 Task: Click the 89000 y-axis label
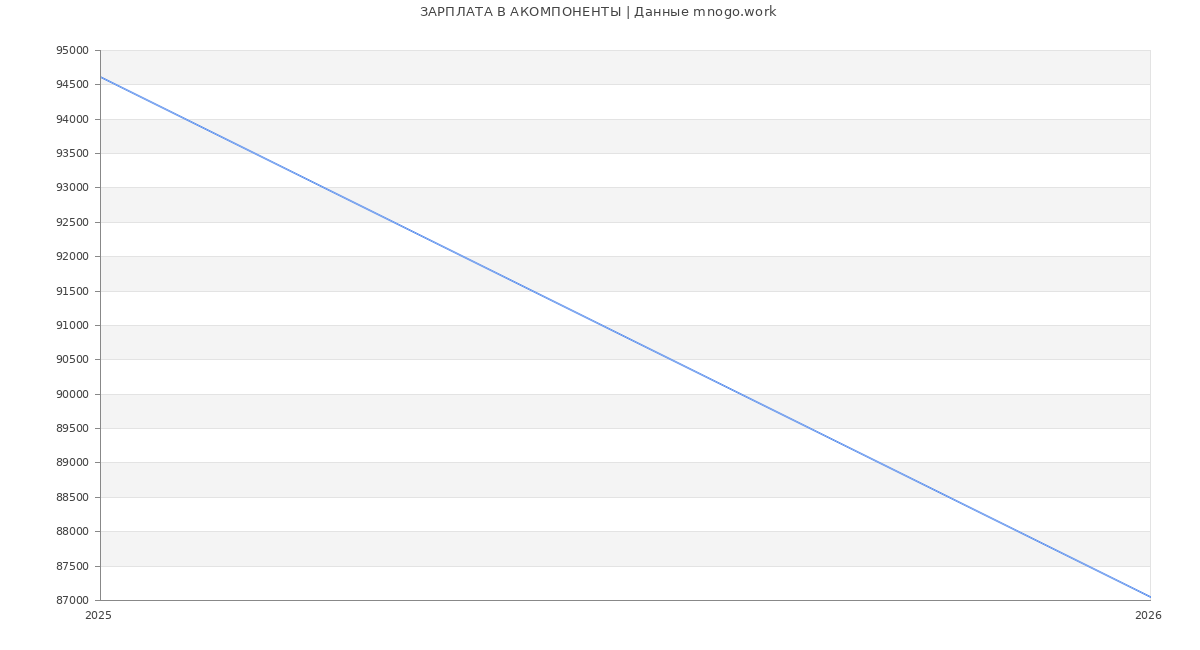(x=72, y=463)
